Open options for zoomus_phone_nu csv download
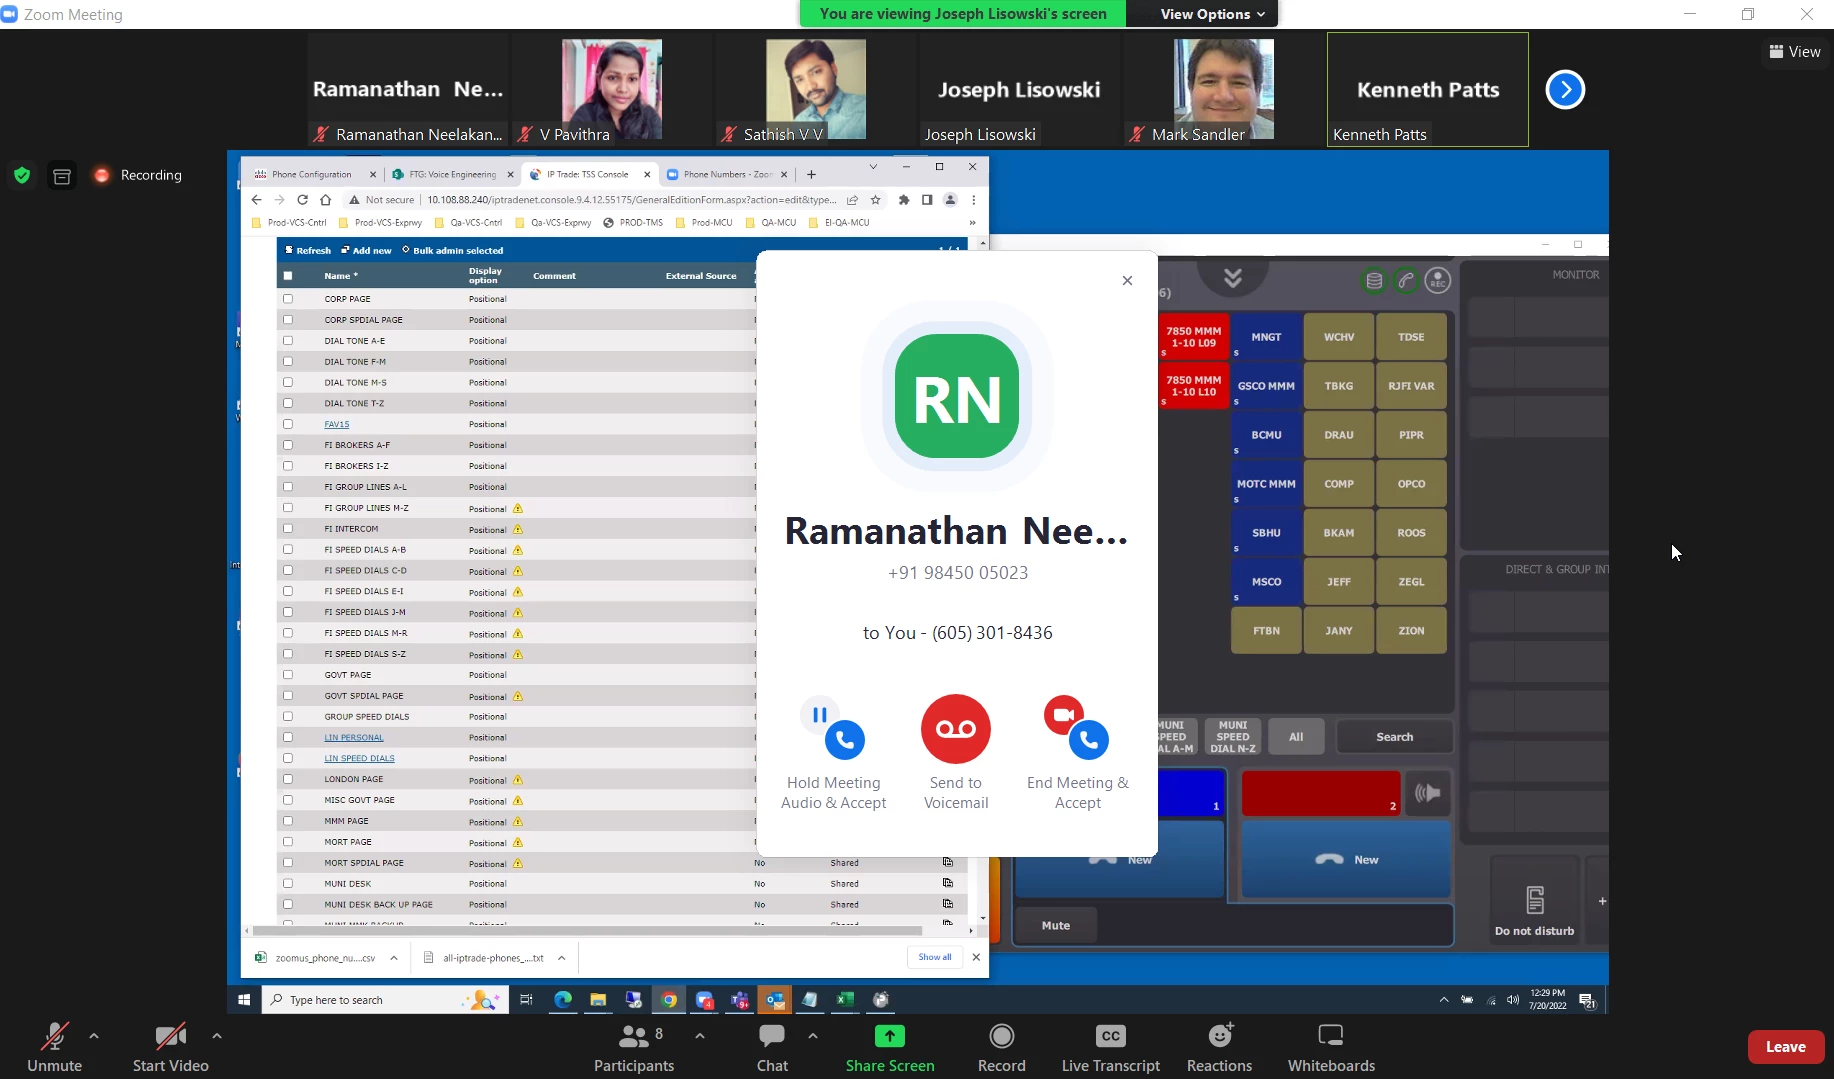Screen dimensions: 1834x1079 [x=394, y=958]
